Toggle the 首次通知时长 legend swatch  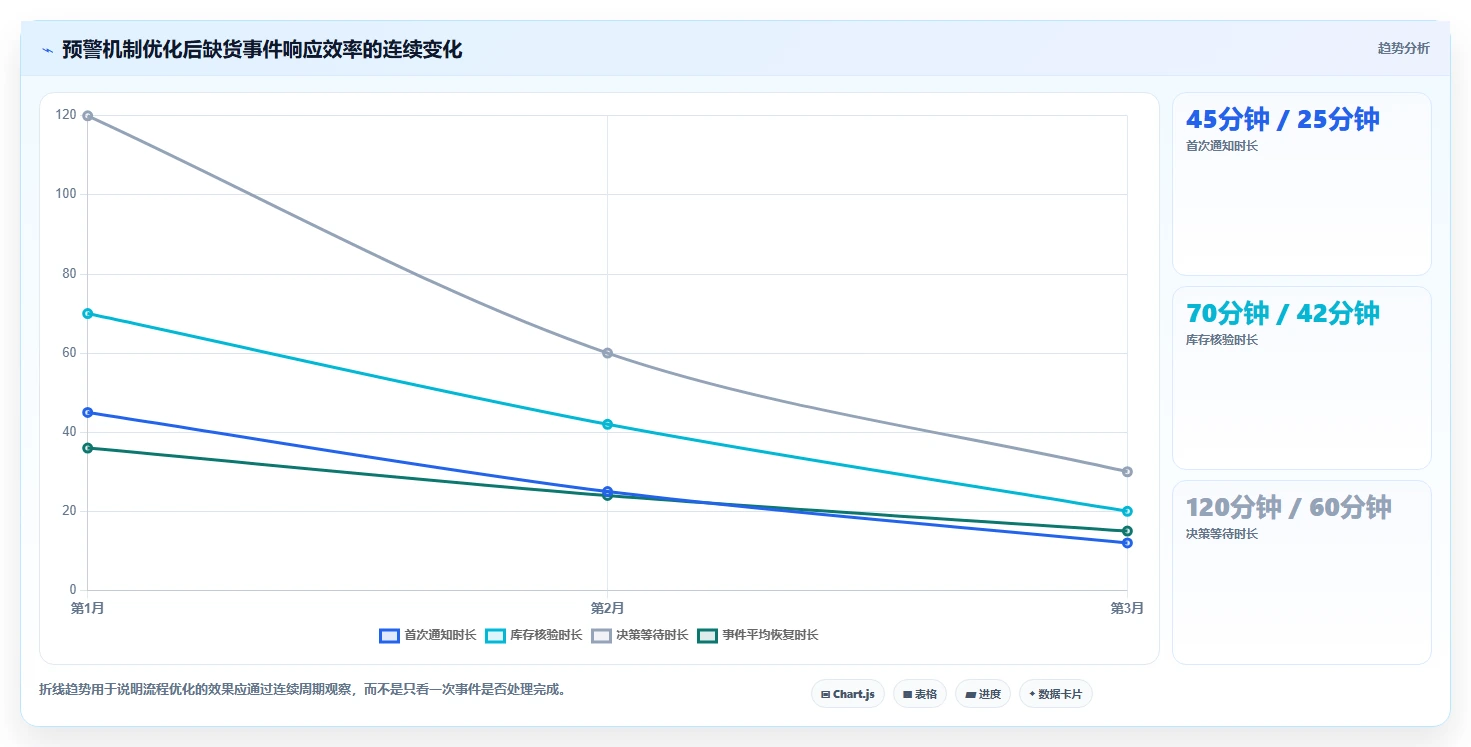(x=390, y=636)
